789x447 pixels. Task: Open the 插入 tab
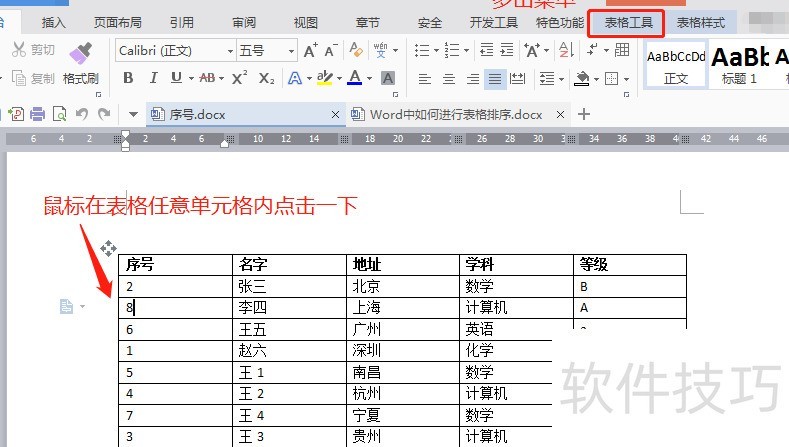pos(53,23)
